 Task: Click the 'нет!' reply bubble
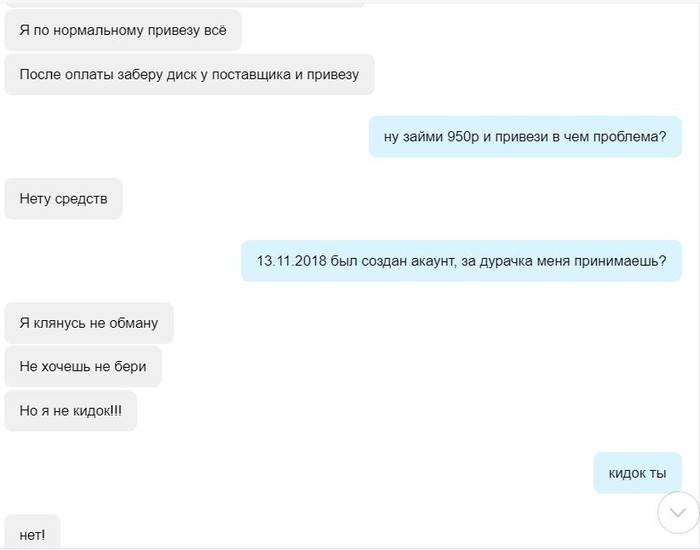(32, 533)
